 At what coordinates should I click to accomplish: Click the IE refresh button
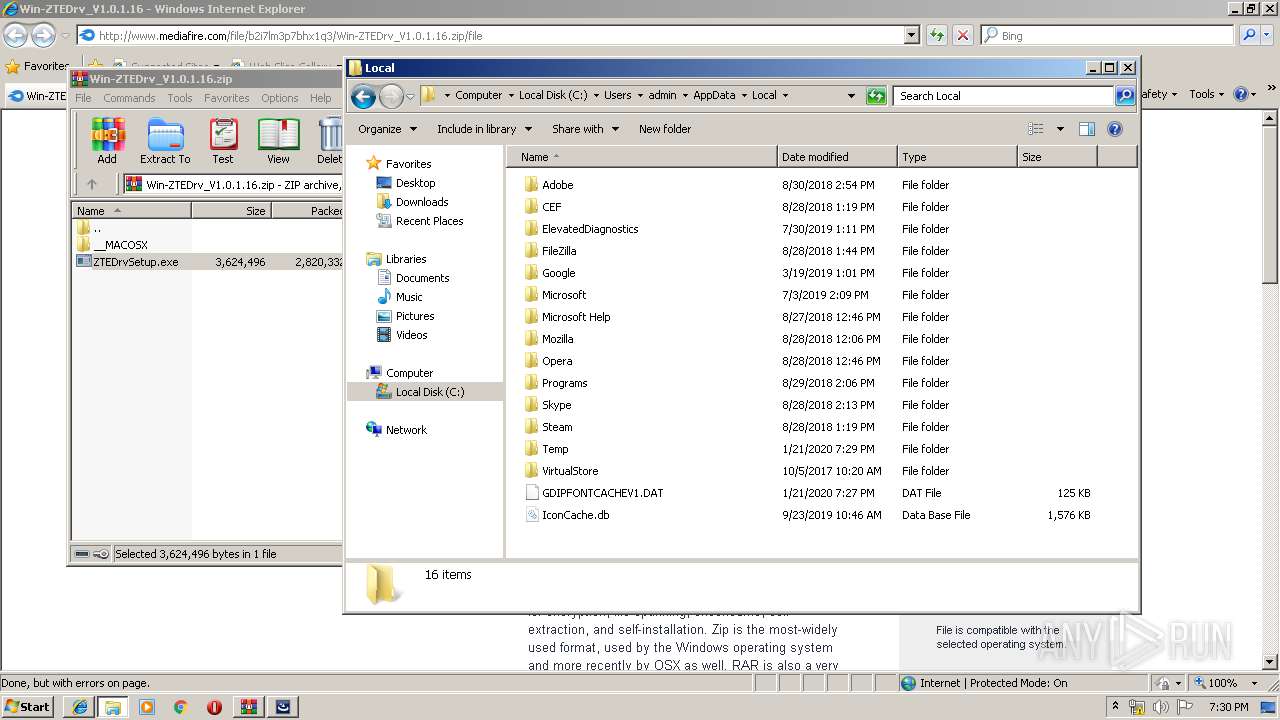pos(936,35)
